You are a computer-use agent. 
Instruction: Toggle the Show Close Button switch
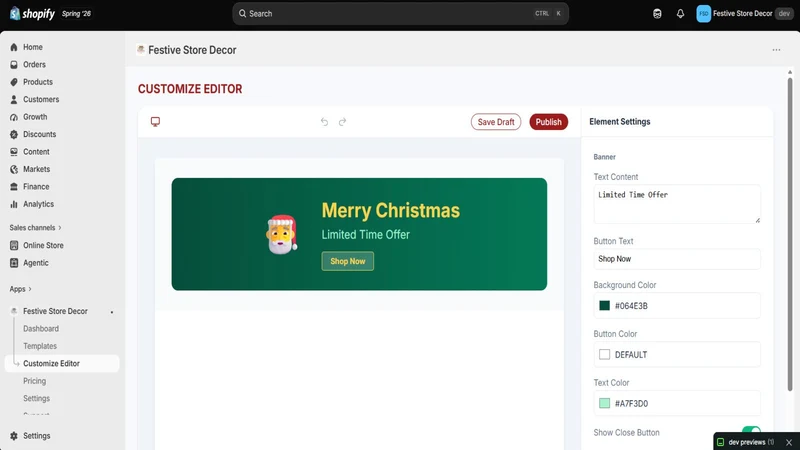coord(751,432)
